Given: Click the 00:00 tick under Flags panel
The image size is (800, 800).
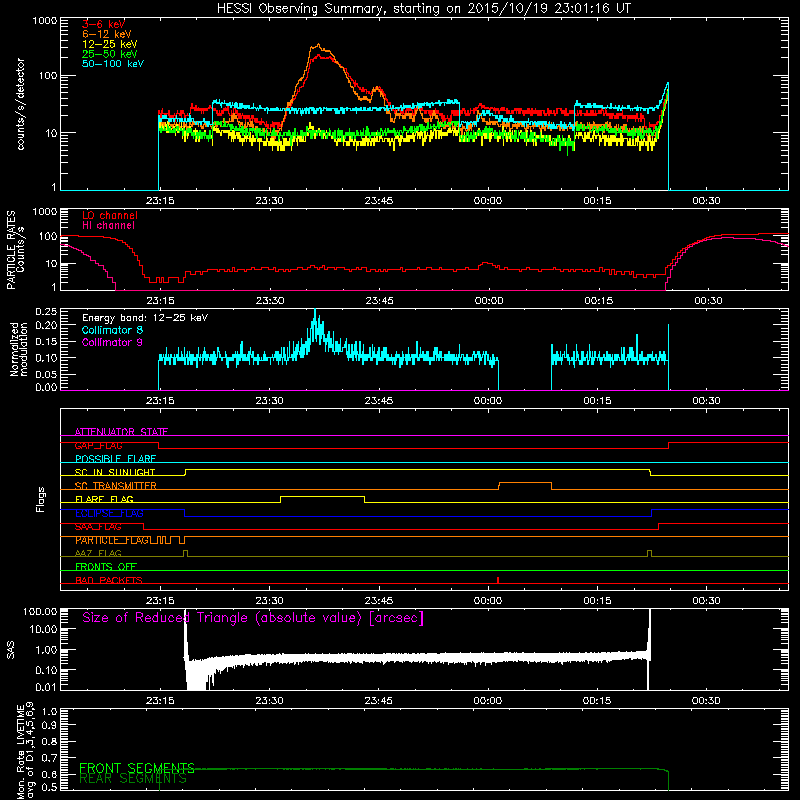Looking at the screenshot, I should [488, 601].
